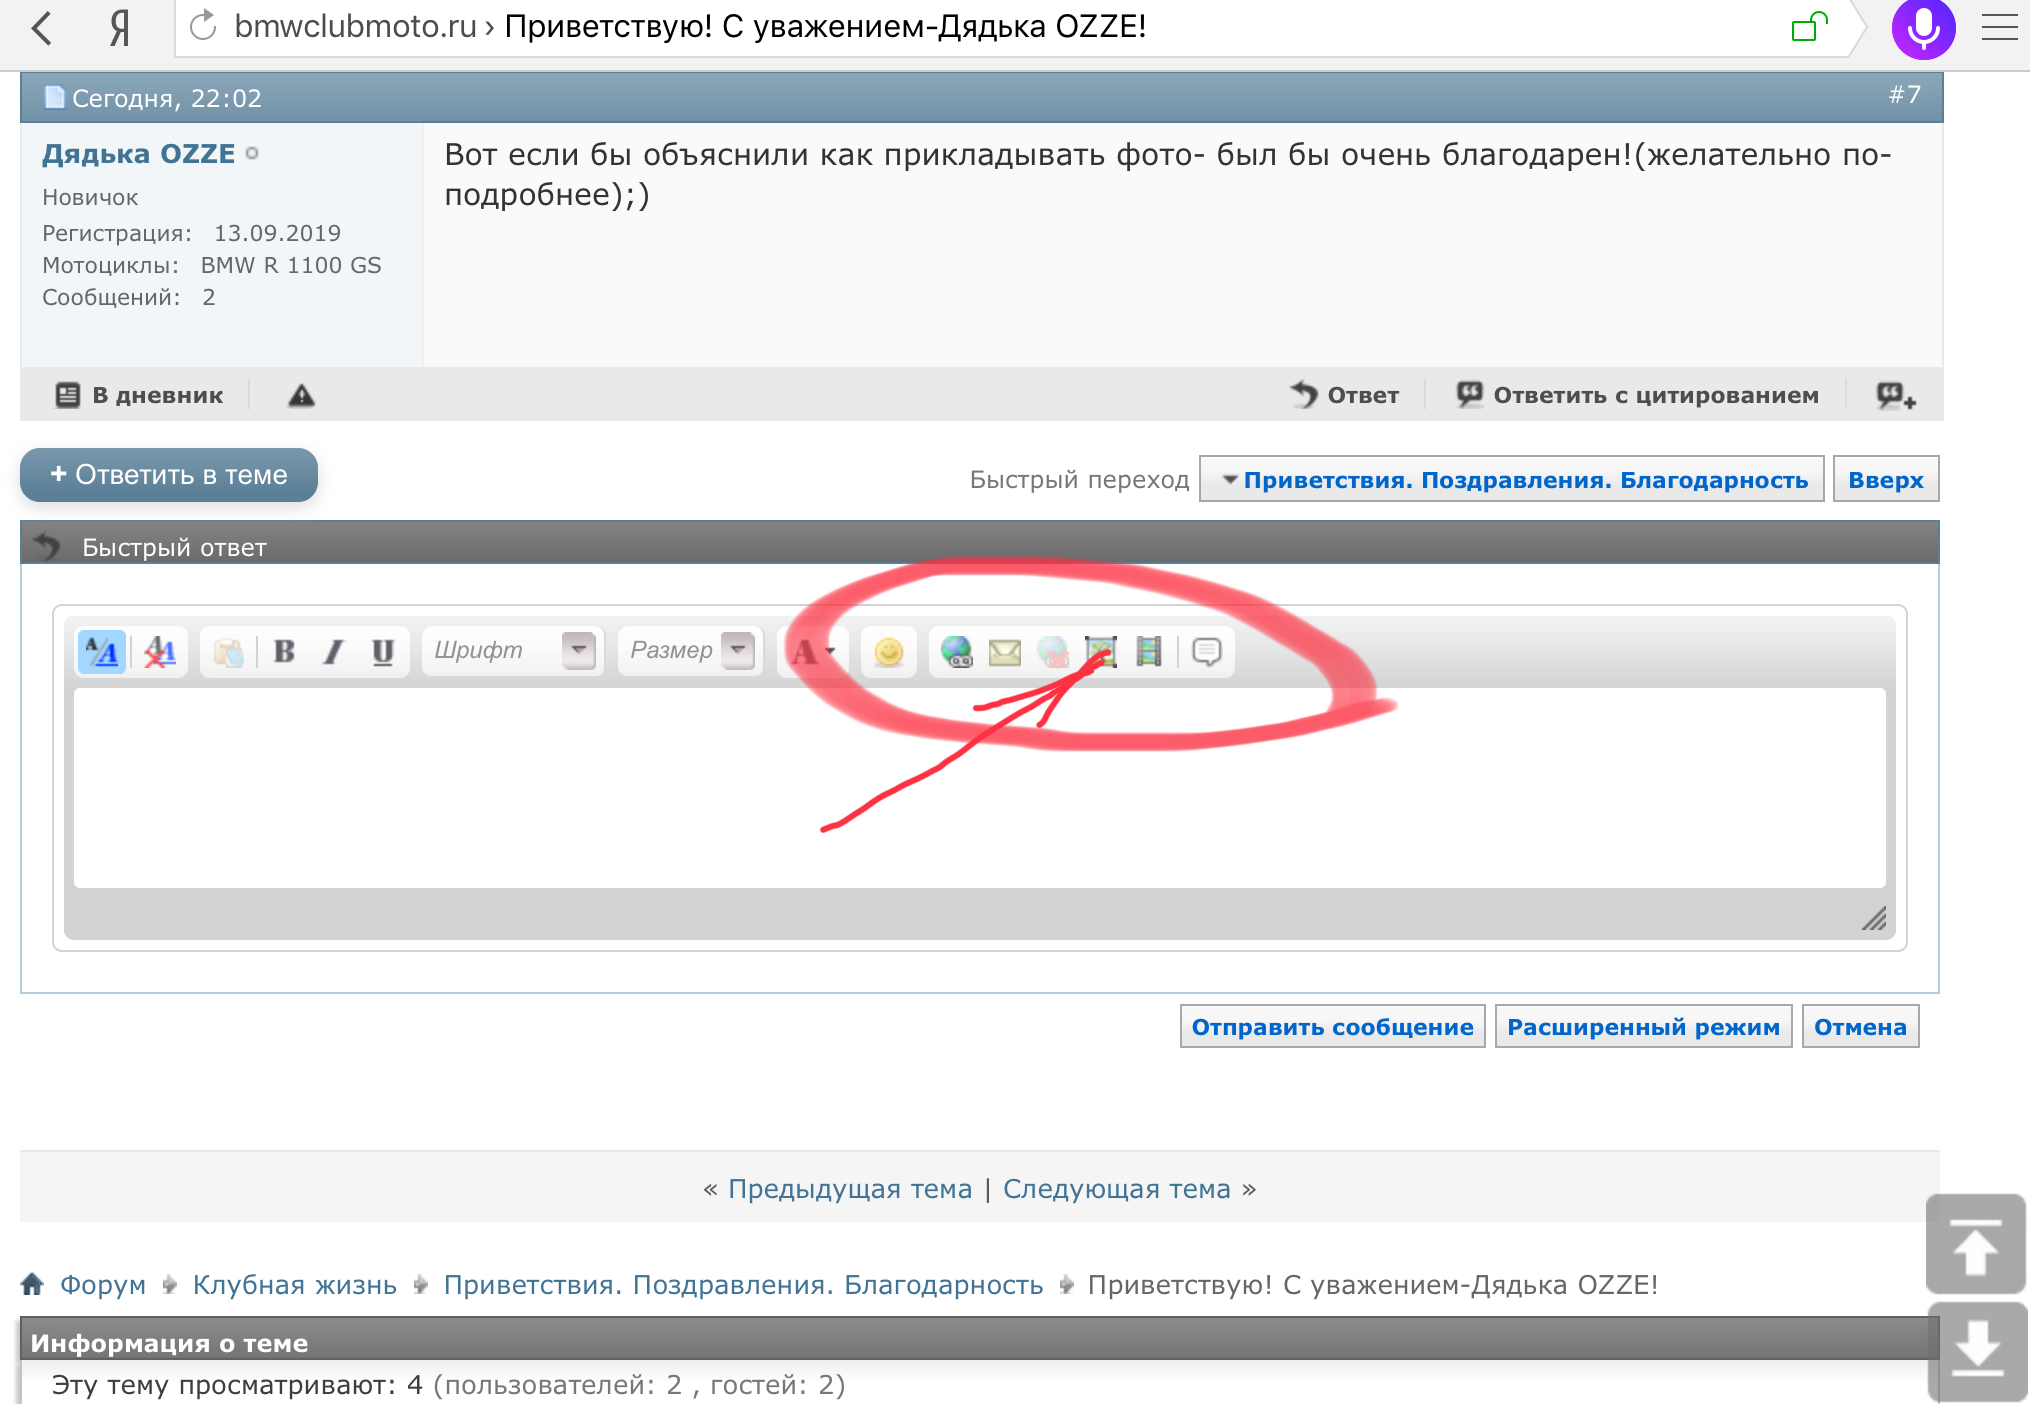Viewport: 2030px width, 1404px height.
Task: Toggle italic formatting in editor
Action: point(333,652)
